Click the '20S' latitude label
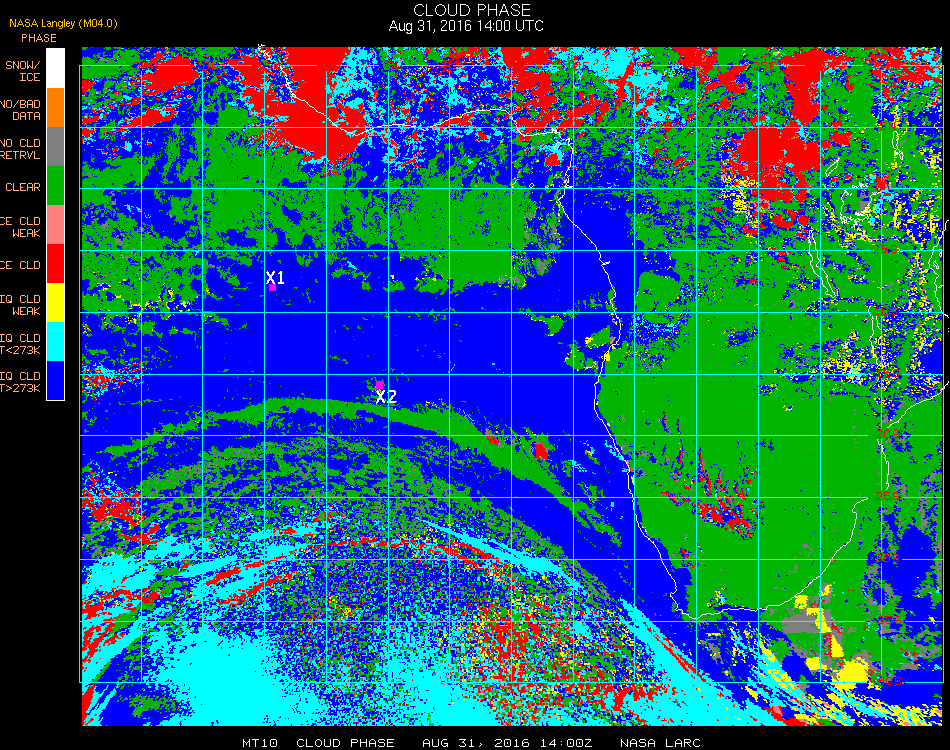950x750 pixels. click(x=888, y=434)
